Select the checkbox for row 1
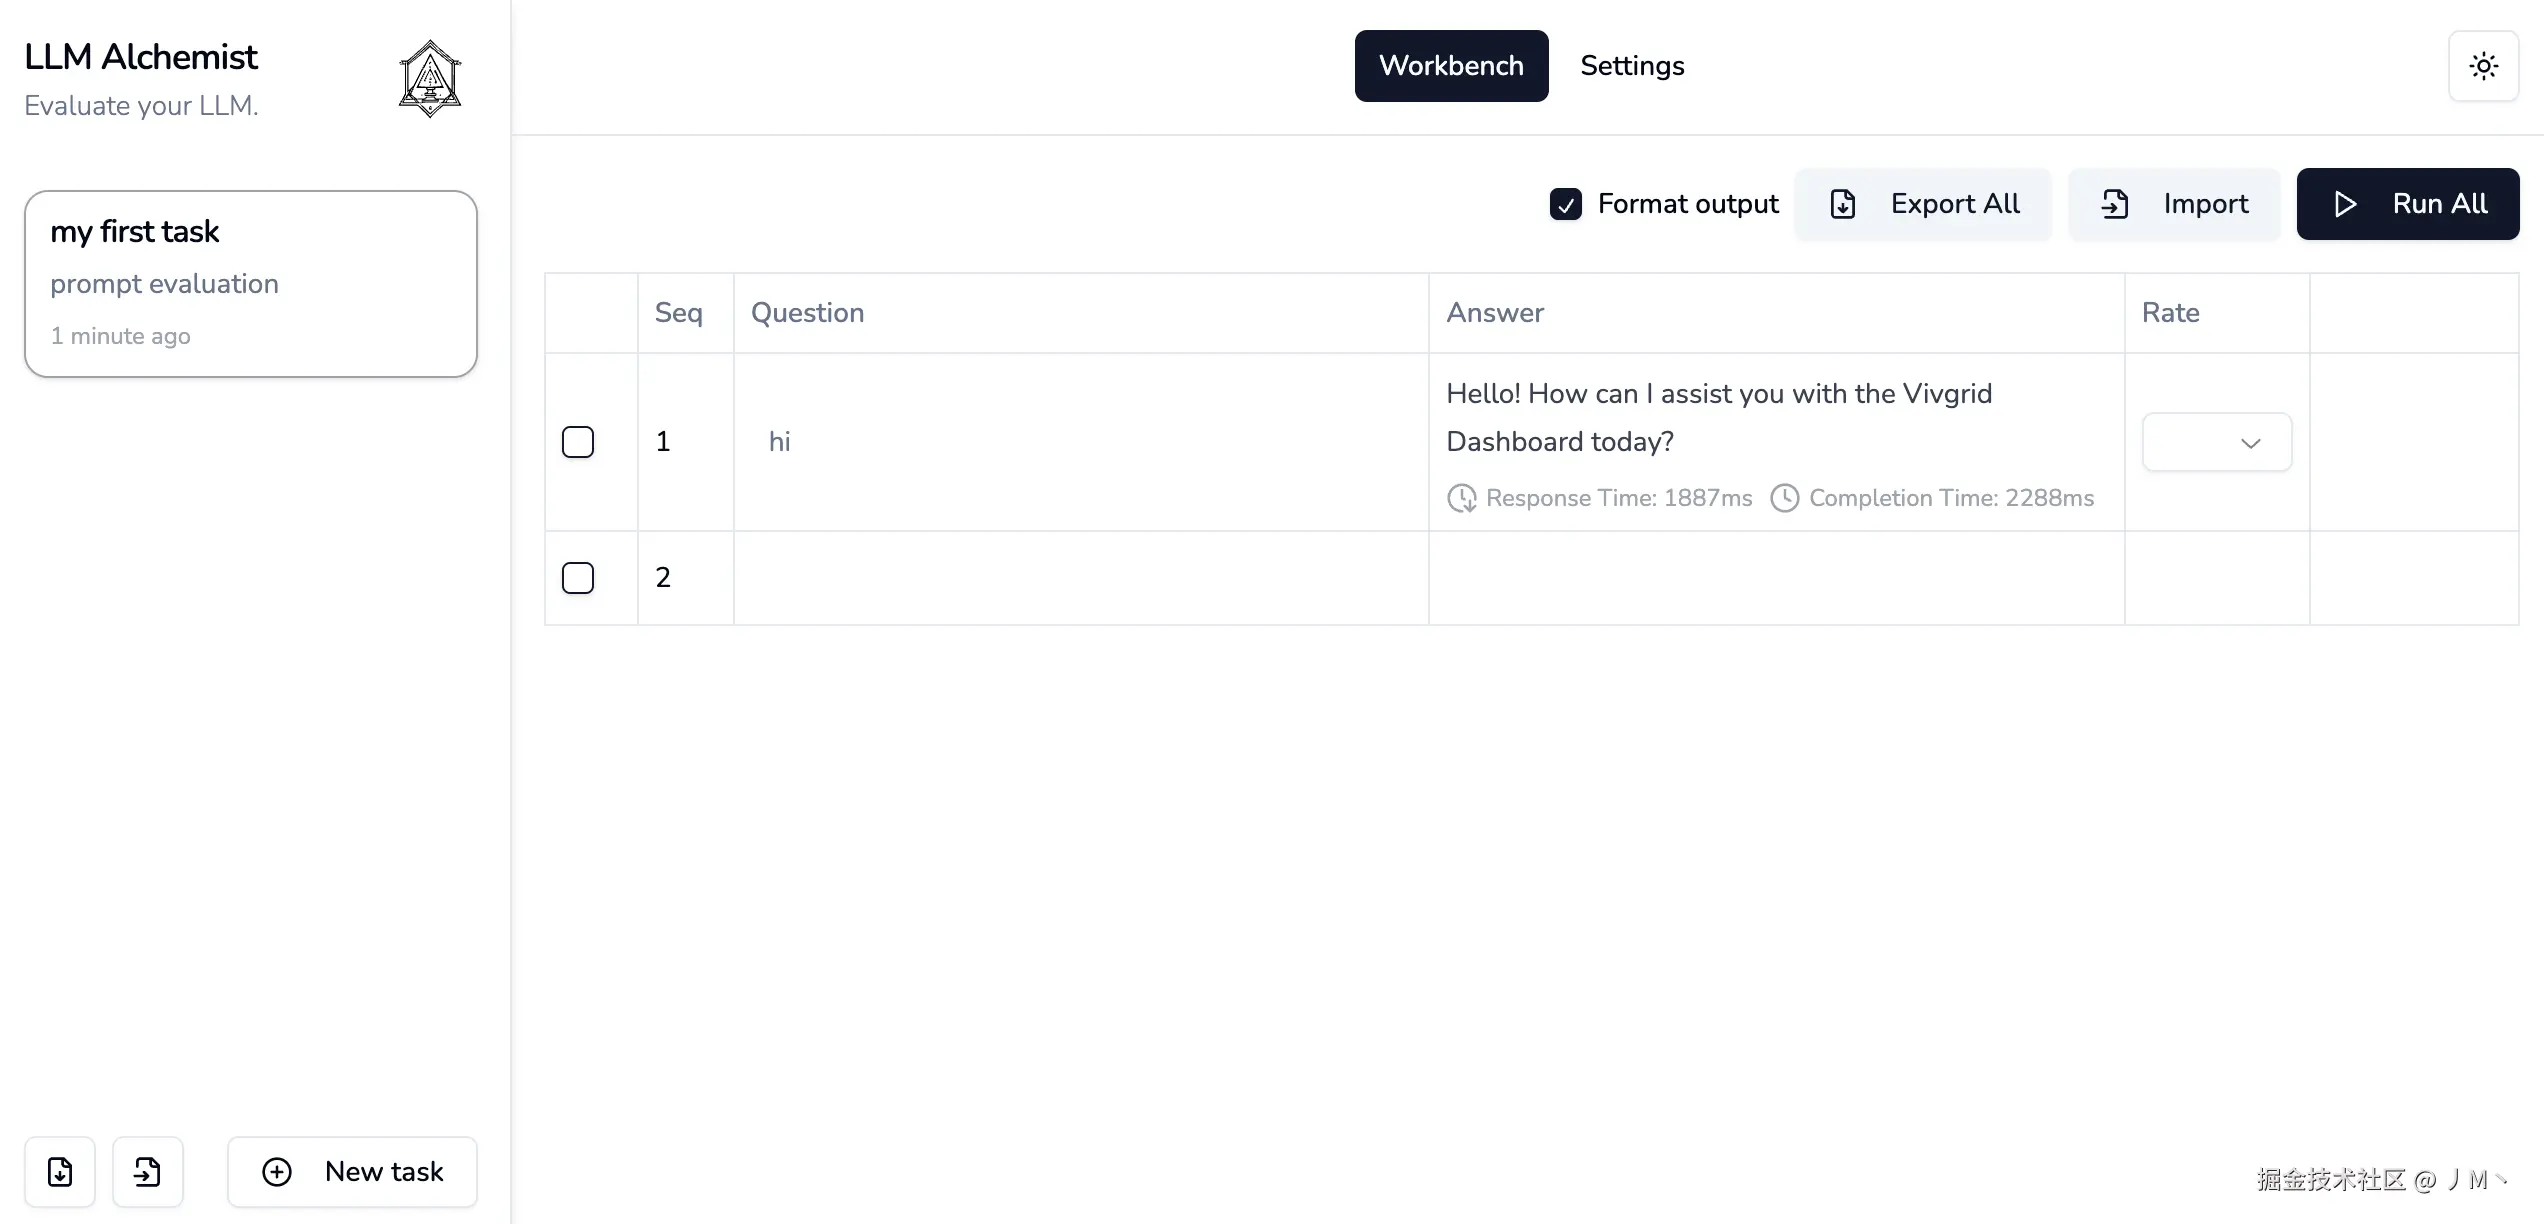 point(578,442)
